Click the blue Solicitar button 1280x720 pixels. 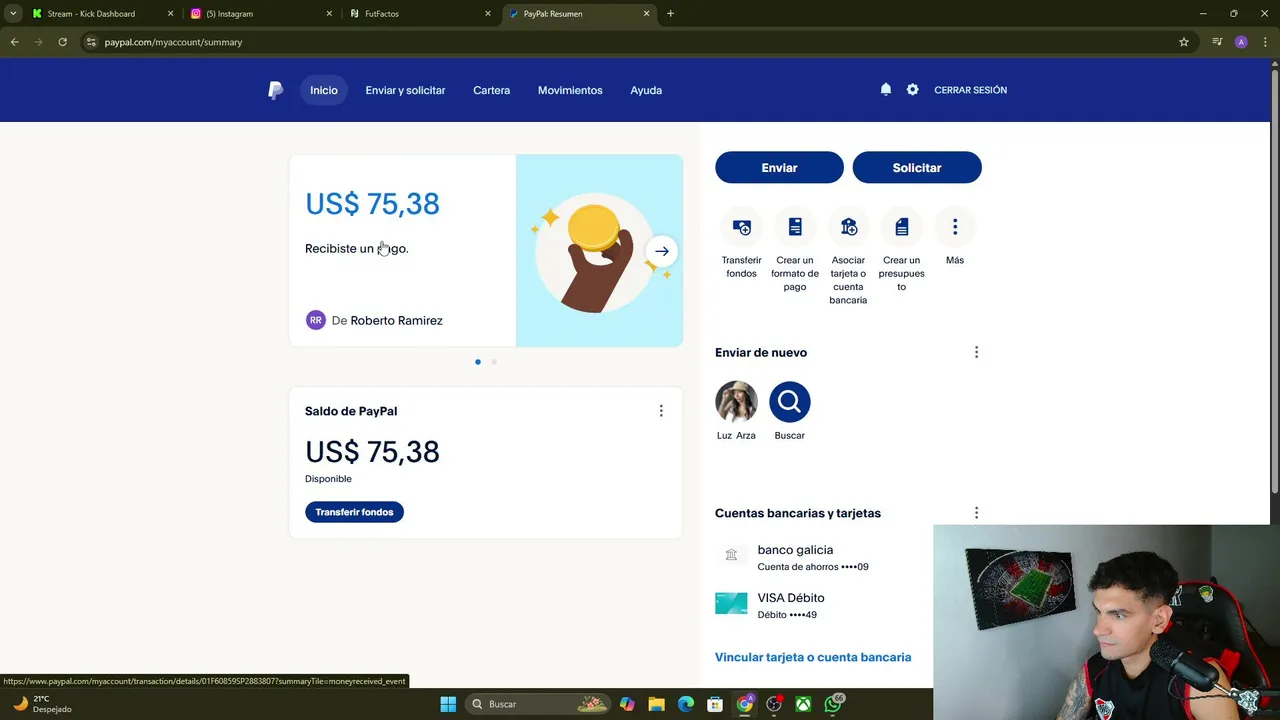(917, 168)
